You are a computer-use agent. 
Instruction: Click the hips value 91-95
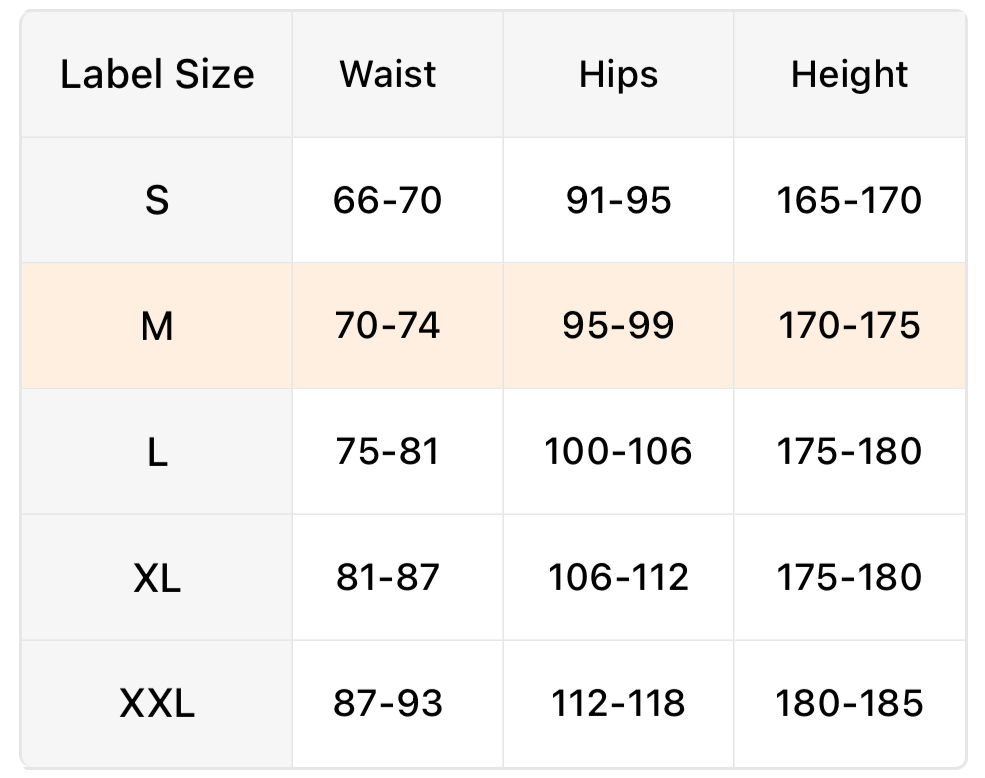click(618, 201)
